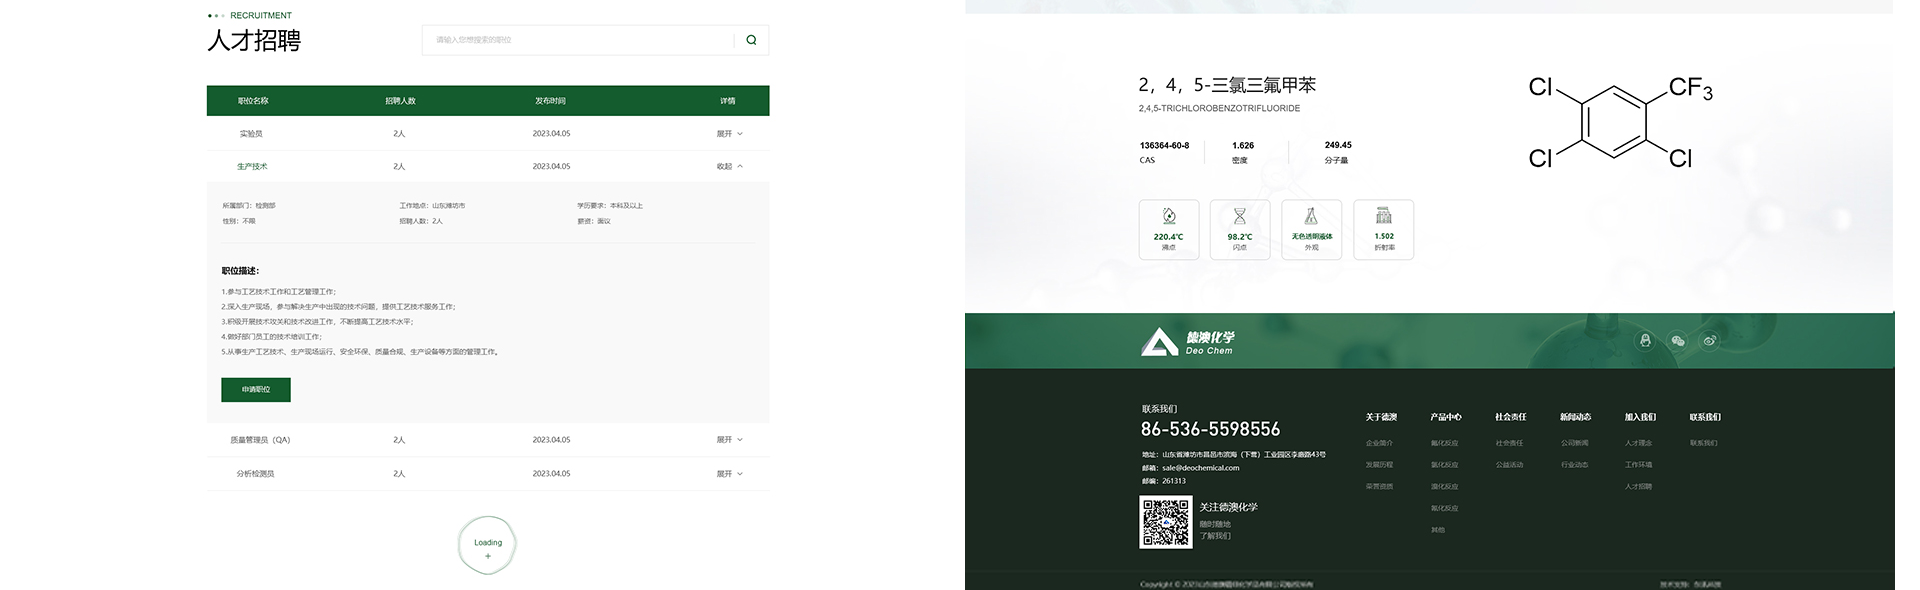Image resolution: width=1920 pixels, height=590 pixels.
Task: Expand the 实验员 job row
Action: tap(729, 134)
